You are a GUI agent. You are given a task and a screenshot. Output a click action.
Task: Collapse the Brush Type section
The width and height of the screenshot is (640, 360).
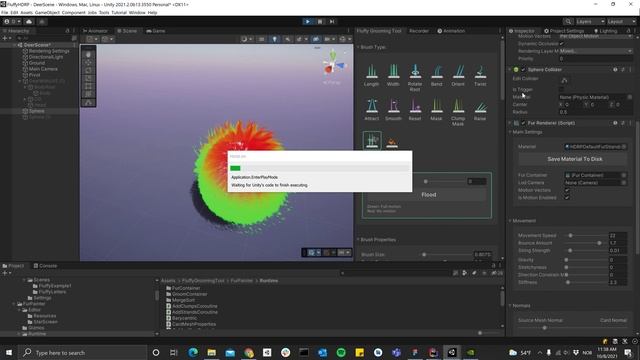coord(358,47)
